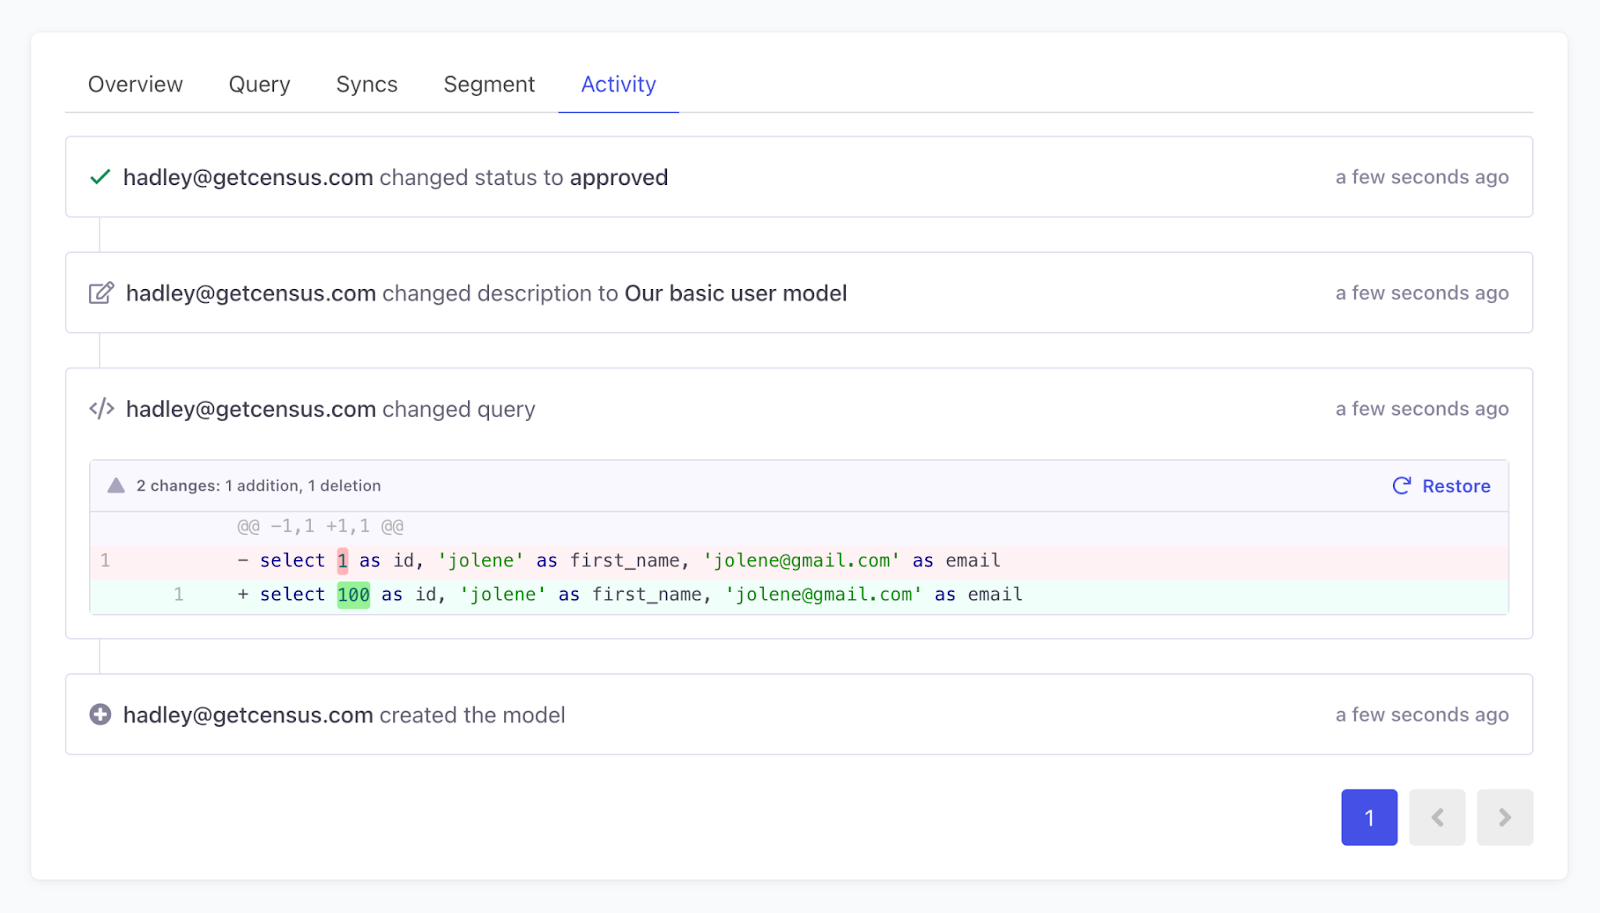Click the previous page chevron

[x=1437, y=817]
